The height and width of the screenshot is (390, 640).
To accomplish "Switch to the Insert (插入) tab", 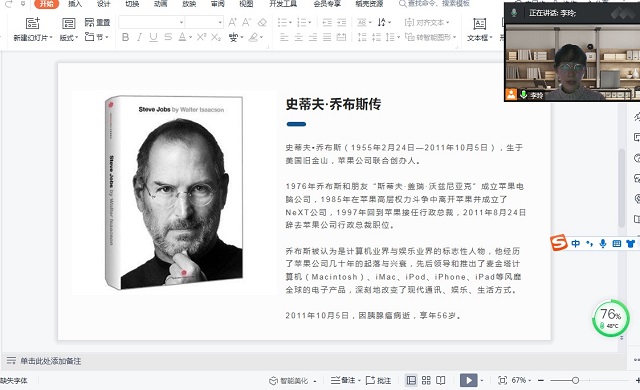I will pos(75,4).
